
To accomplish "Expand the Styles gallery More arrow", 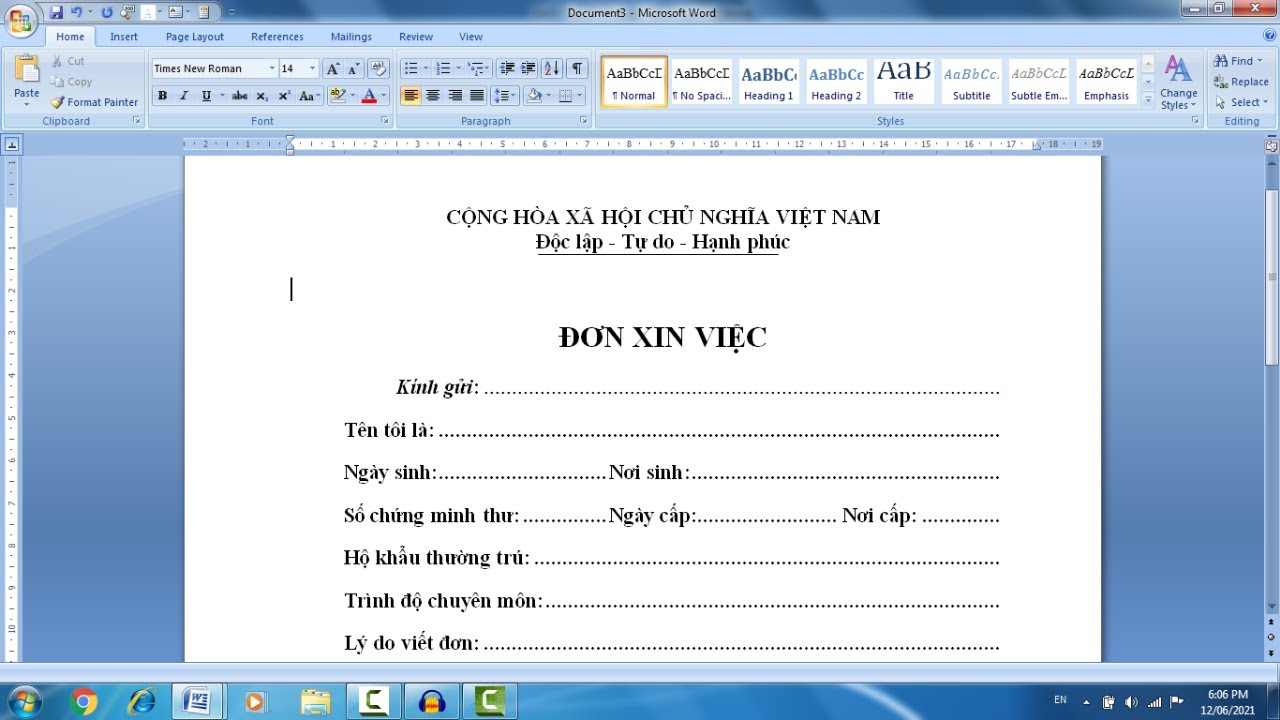I will (1148, 99).
